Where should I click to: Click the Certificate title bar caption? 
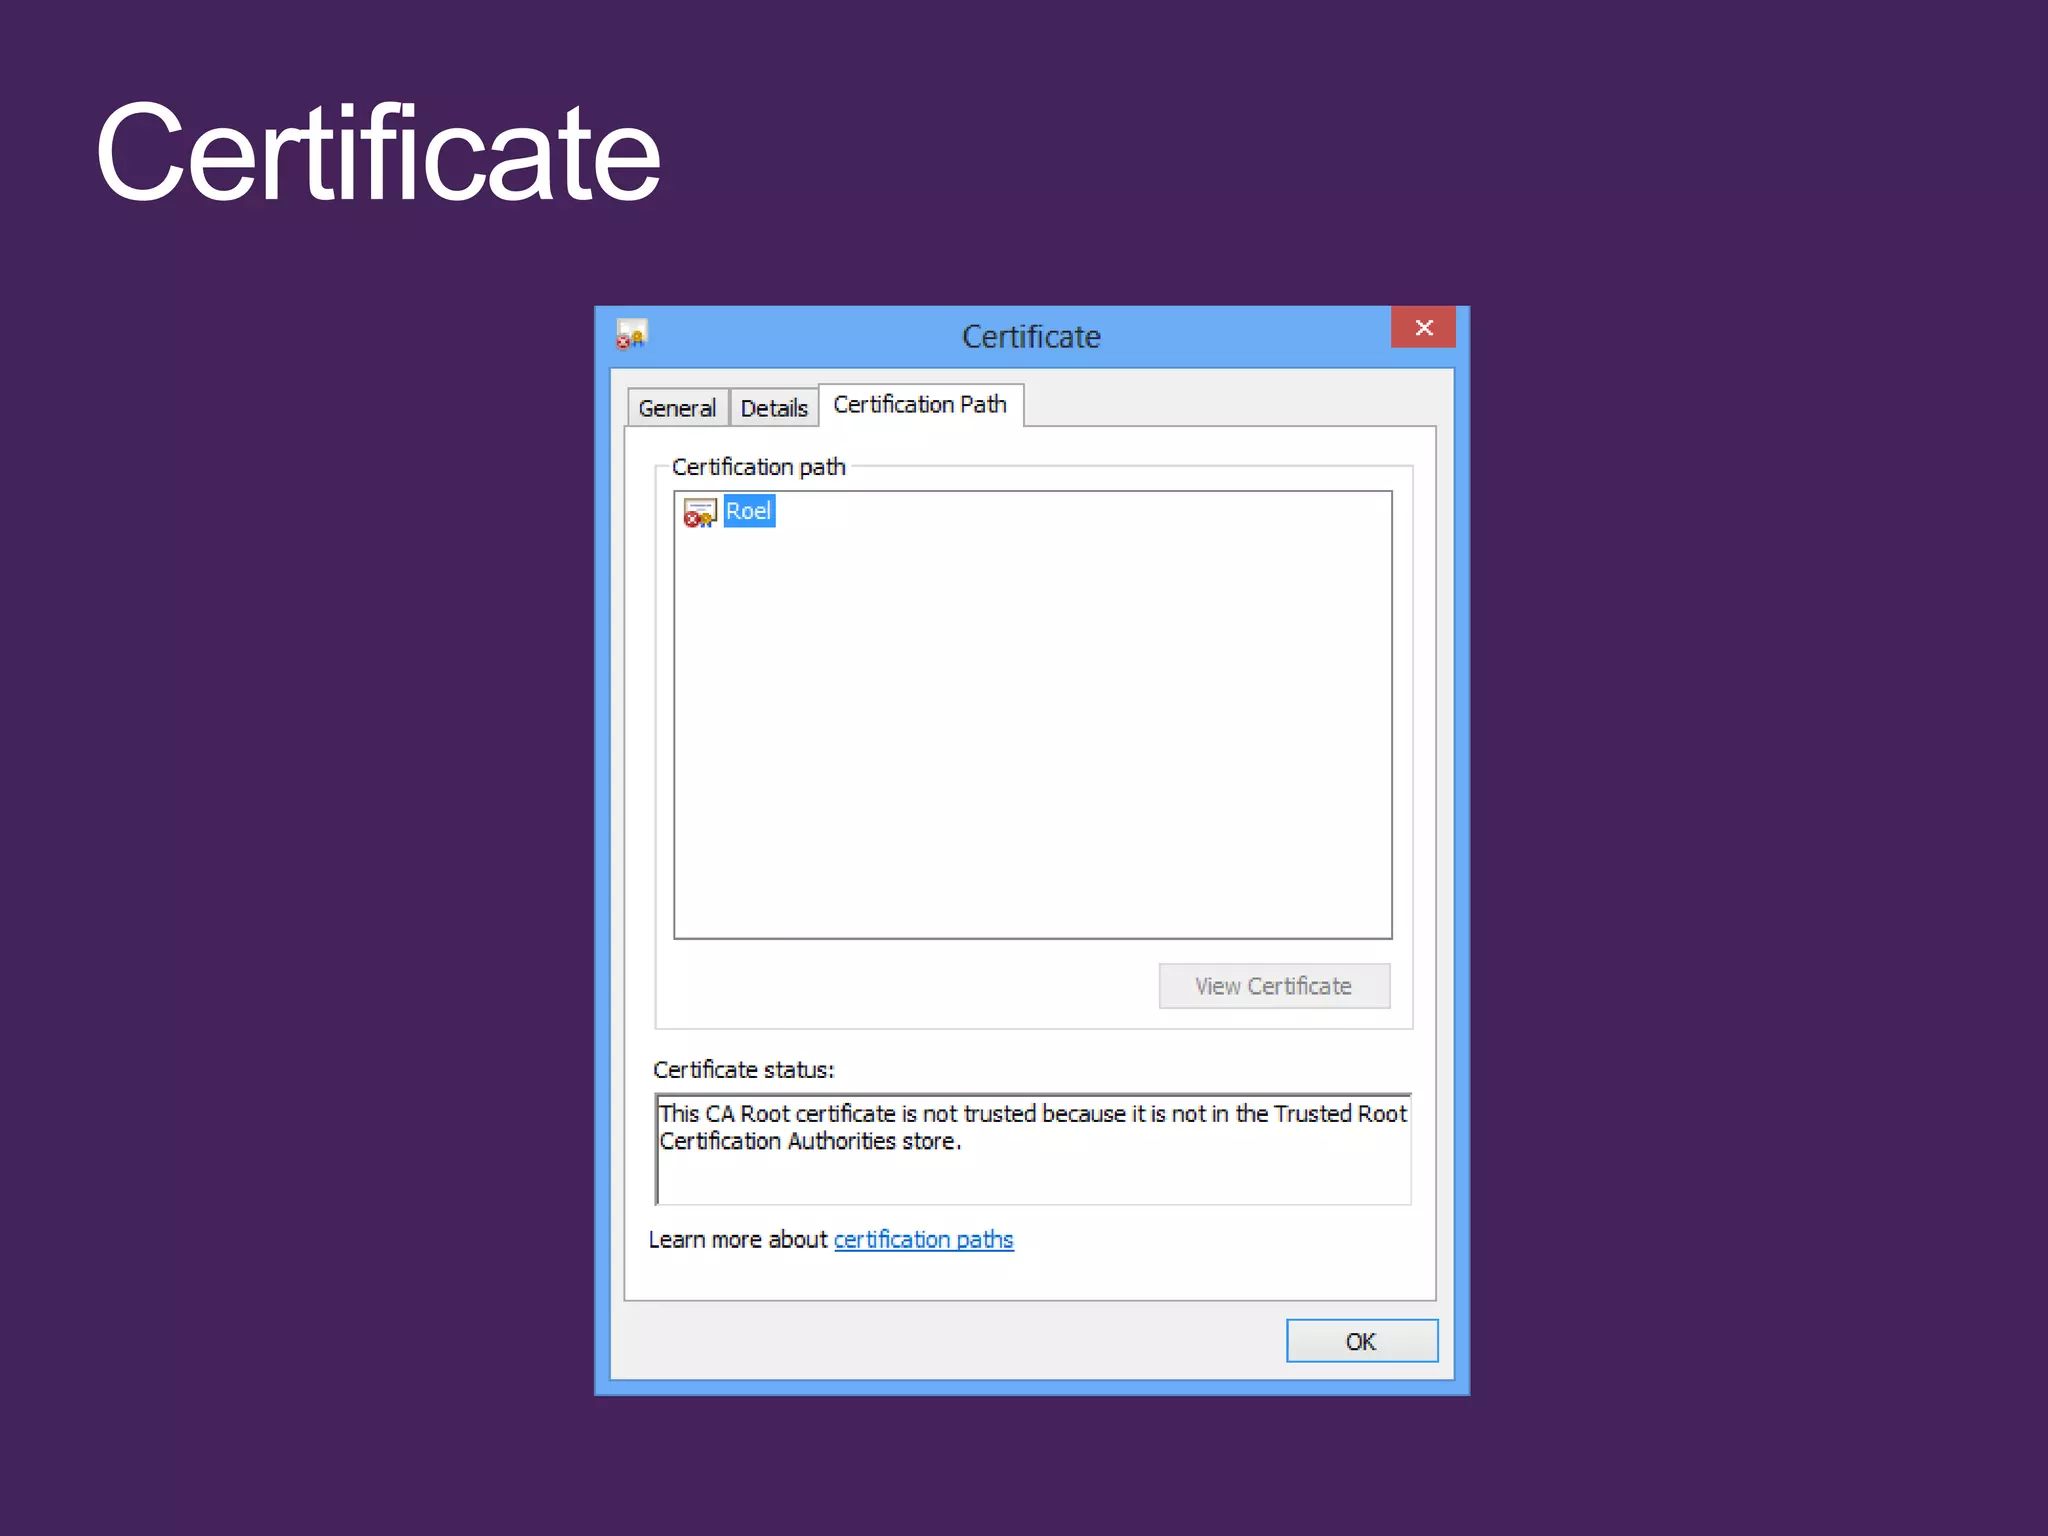tap(1031, 337)
